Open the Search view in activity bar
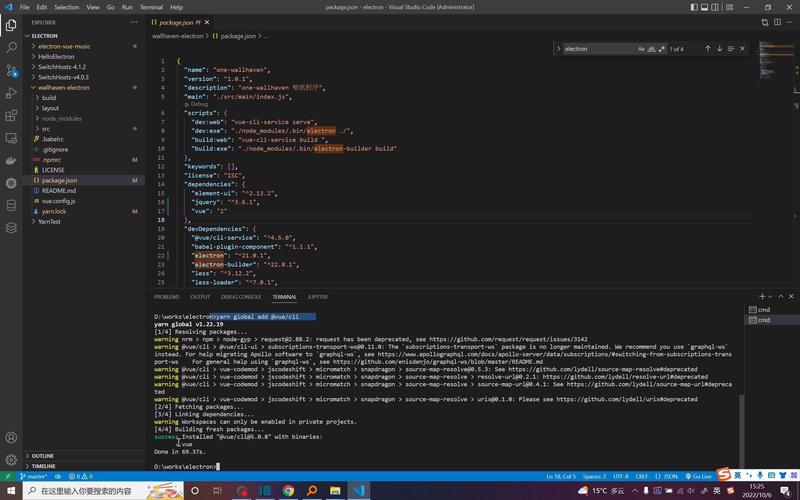This screenshot has height=500, width=800. coord(11,48)
